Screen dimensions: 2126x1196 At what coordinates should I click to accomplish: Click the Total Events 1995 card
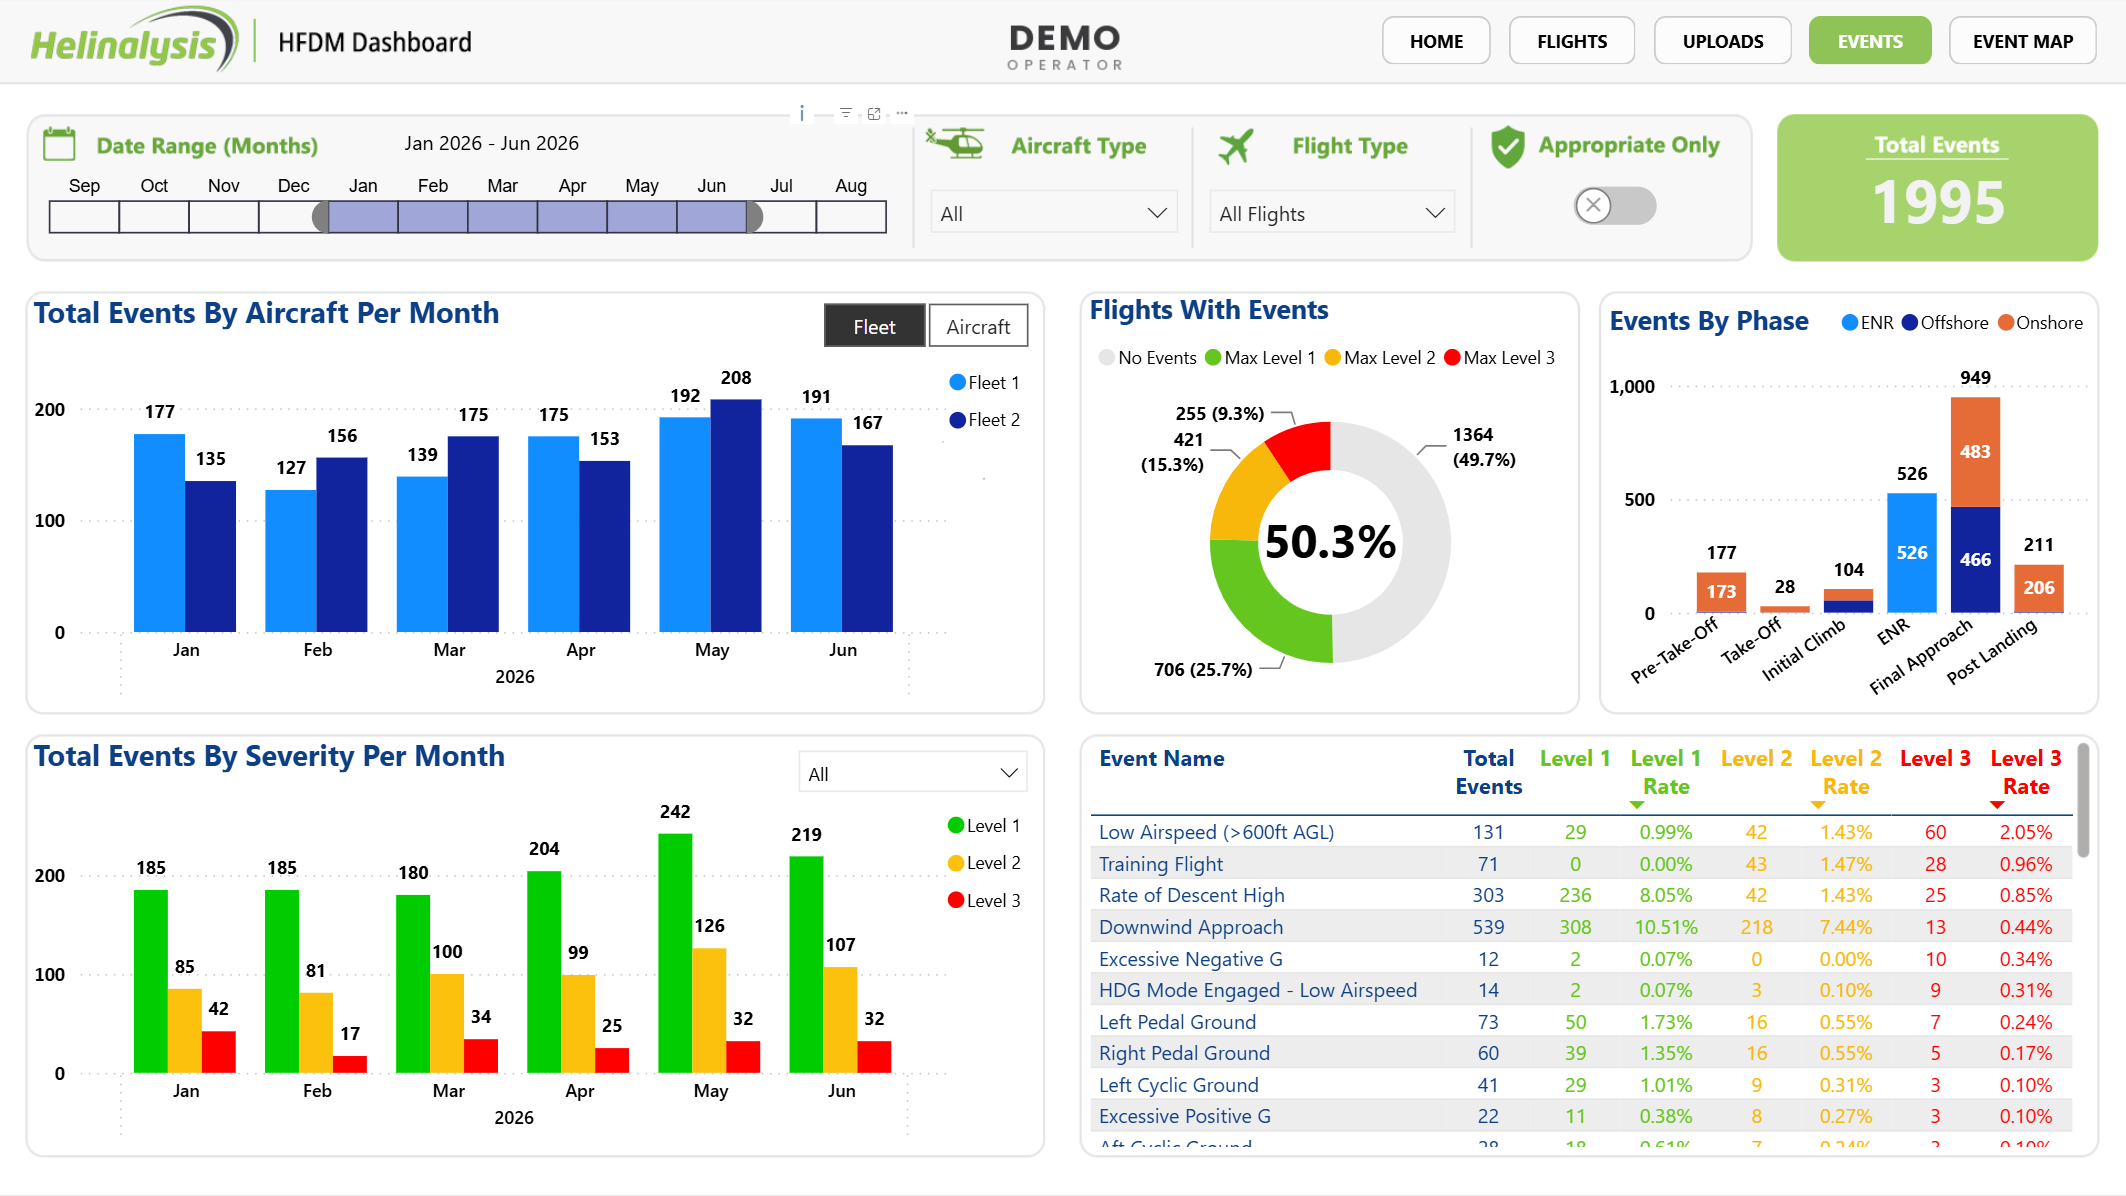1937,188
